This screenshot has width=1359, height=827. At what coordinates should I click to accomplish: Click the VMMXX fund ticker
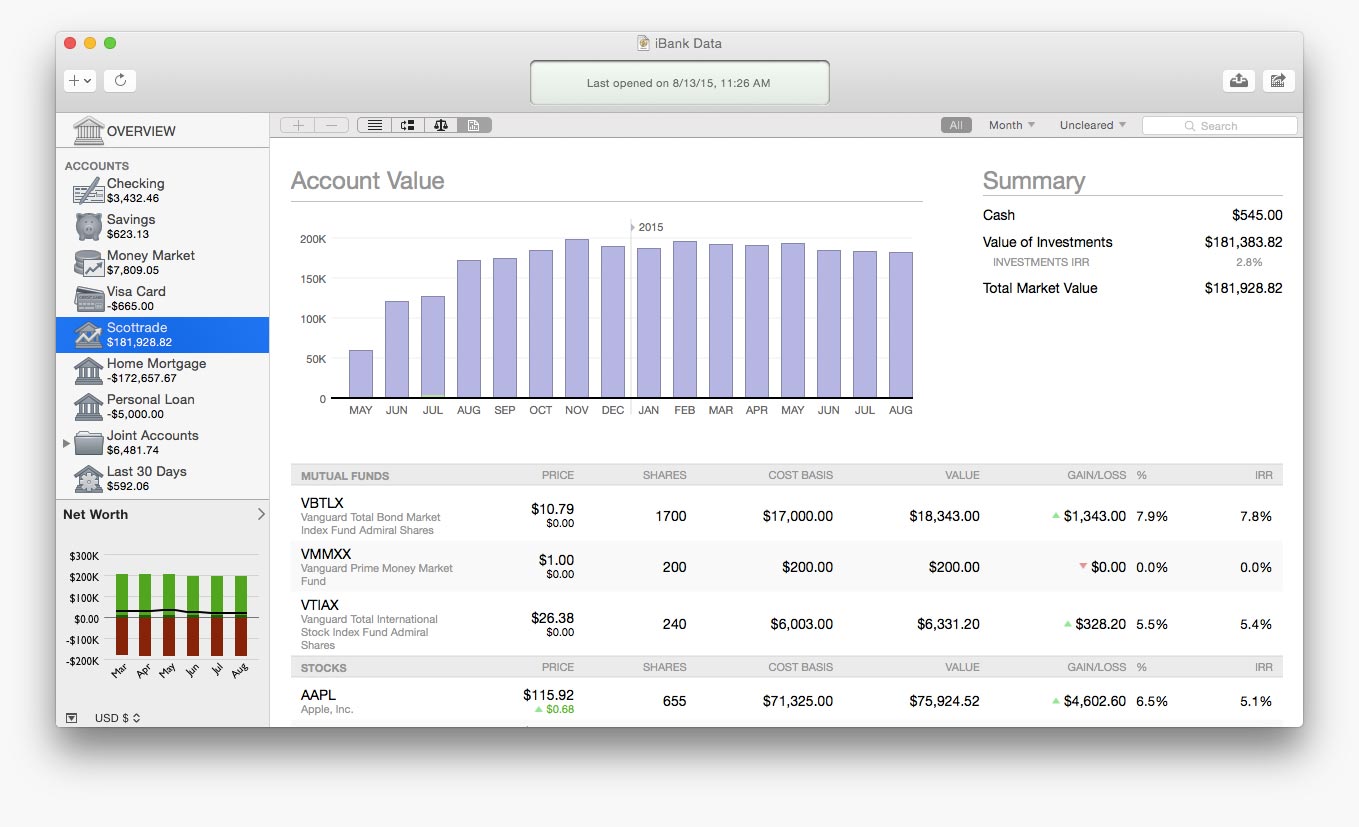pyautogui.click(x=326, y=554)
